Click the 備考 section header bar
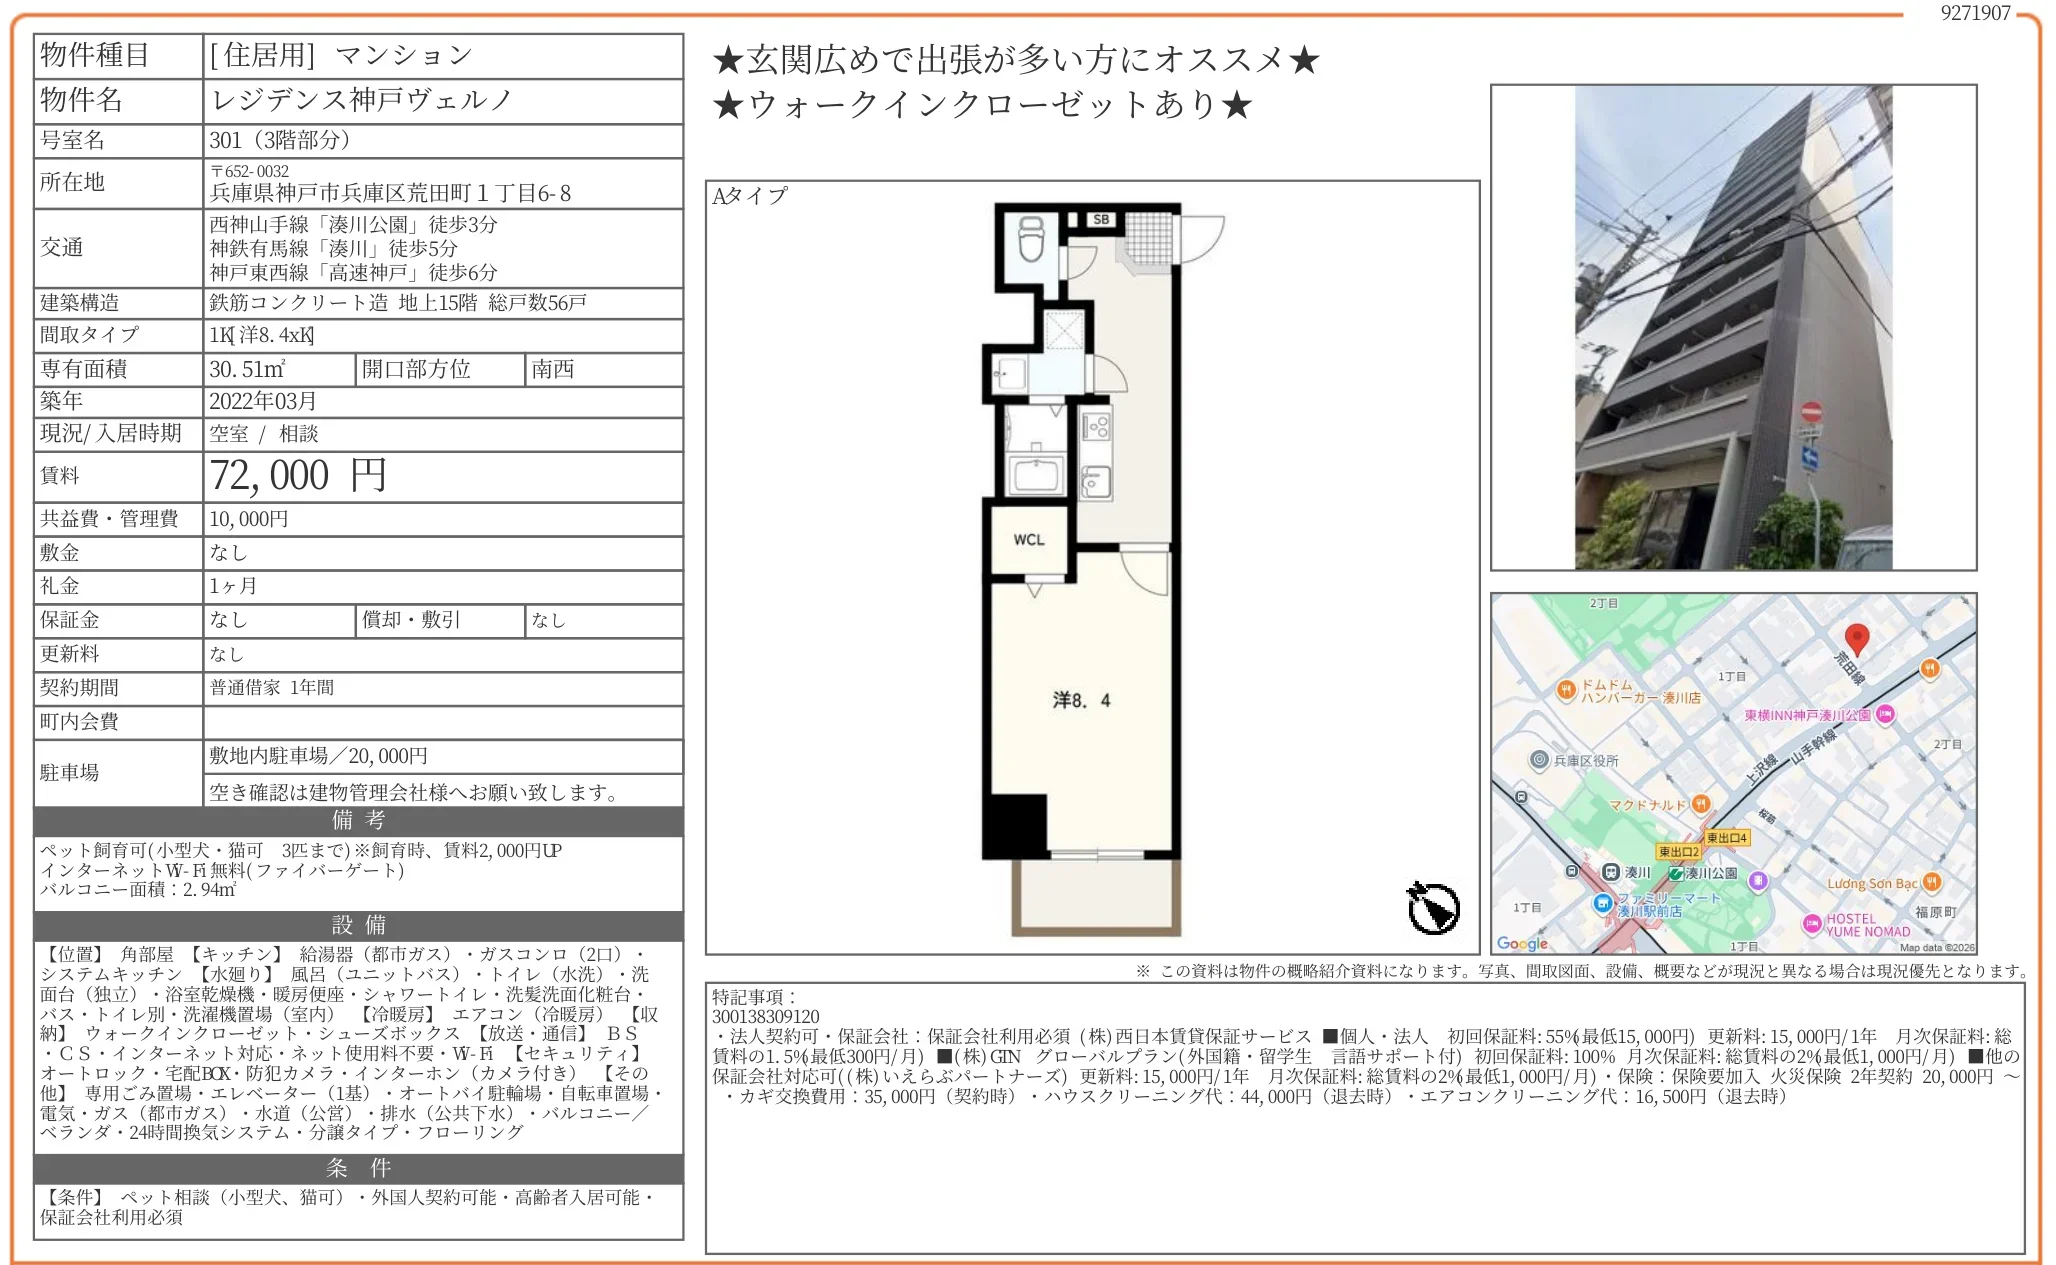Screen dimensions: 2056x1265 pos(358,821)
